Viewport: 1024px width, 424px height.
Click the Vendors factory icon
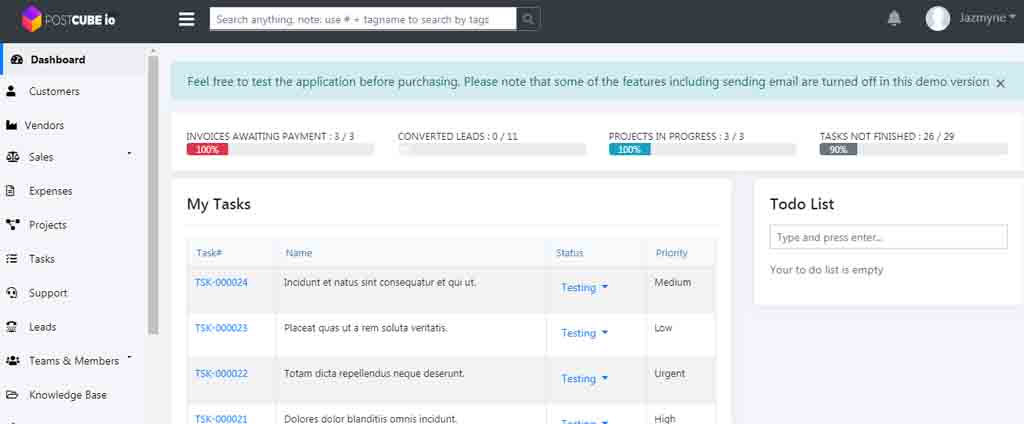click(x=11, y=125)
